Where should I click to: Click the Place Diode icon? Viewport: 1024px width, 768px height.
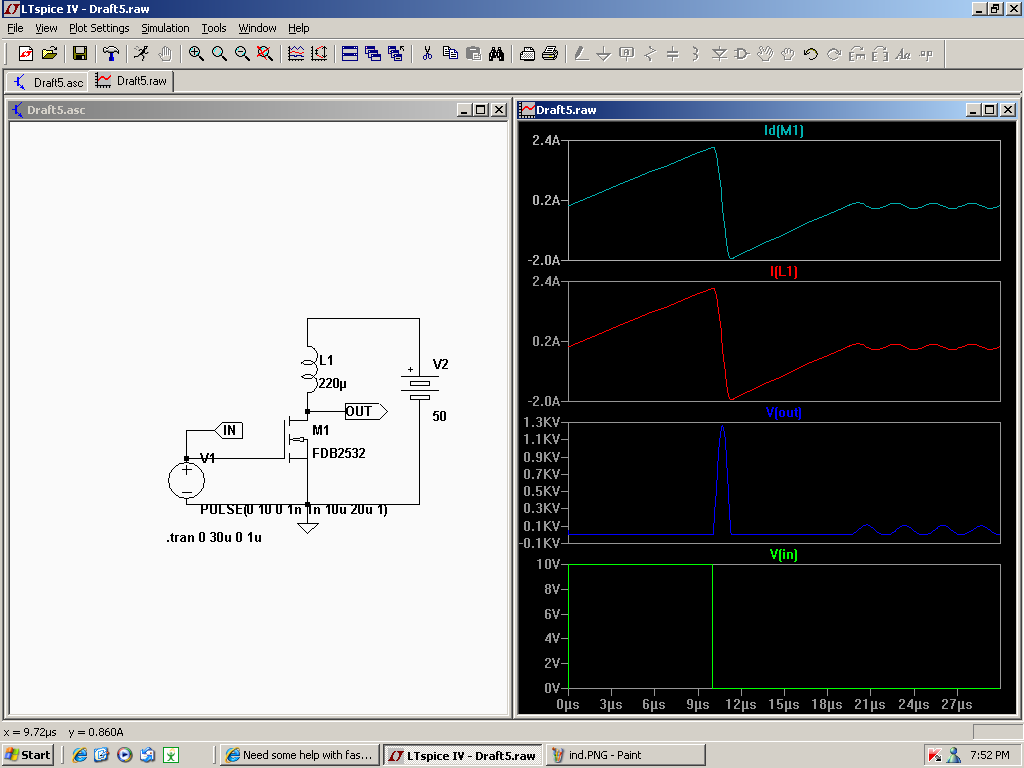pyautogui.click(x=719, y=54)
